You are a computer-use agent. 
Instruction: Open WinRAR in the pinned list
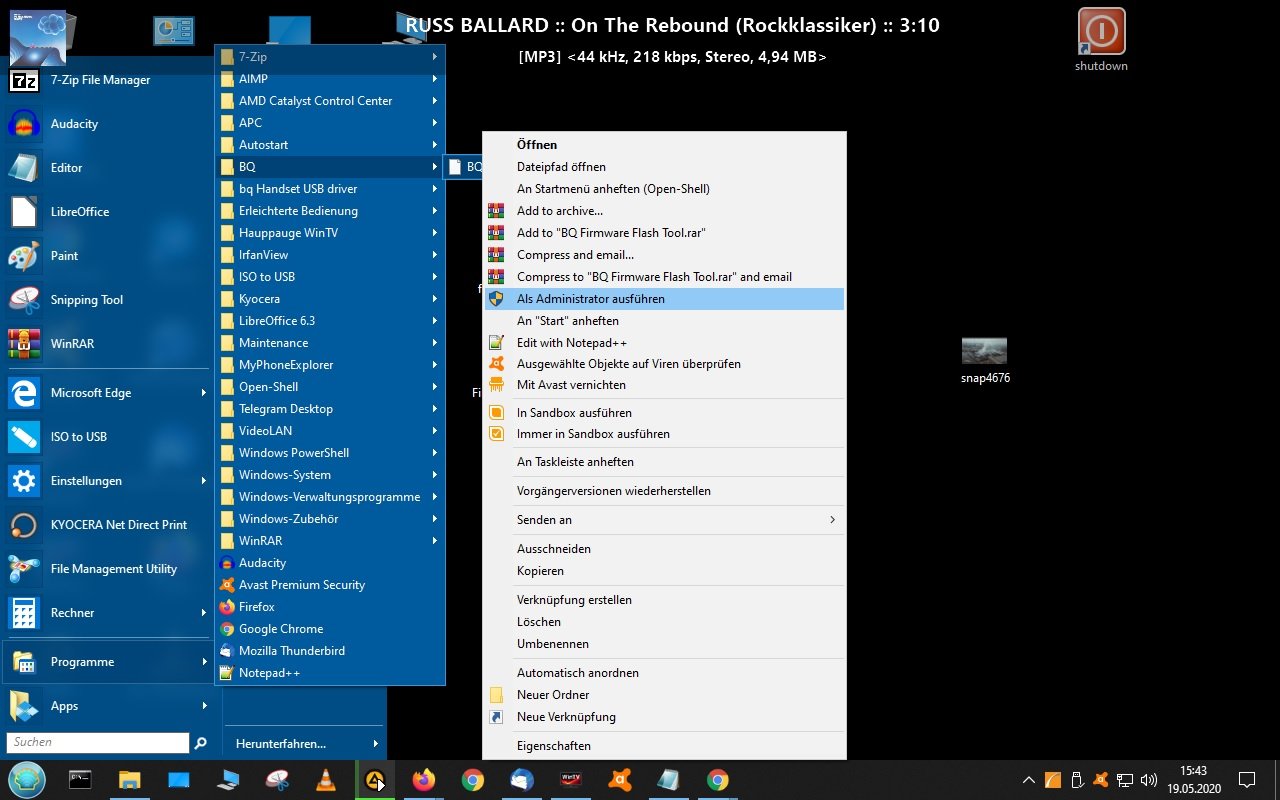click(x=107, y=344)
